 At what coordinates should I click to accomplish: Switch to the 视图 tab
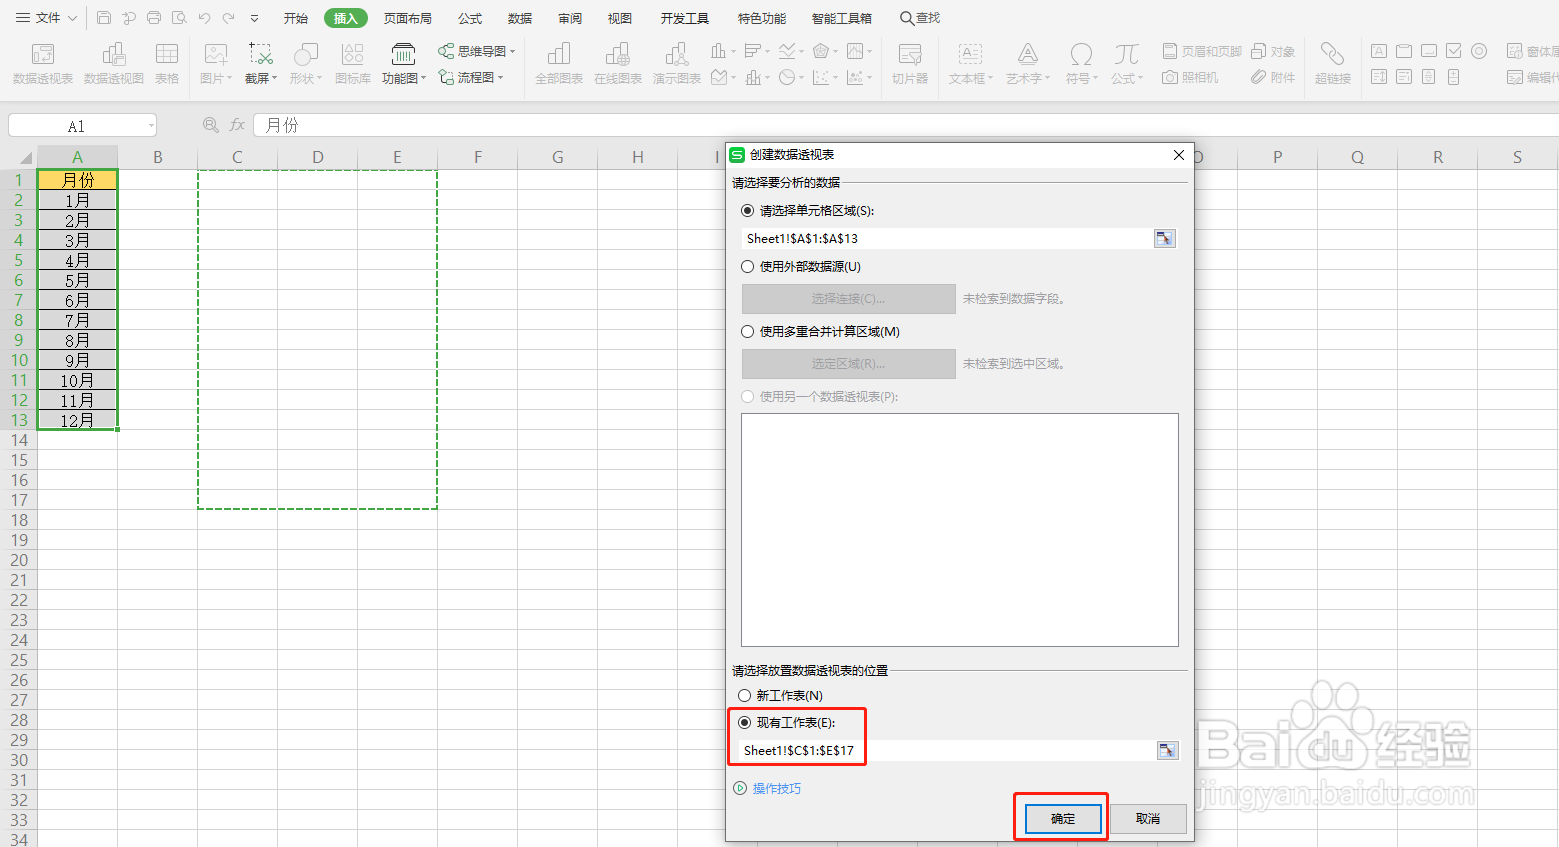[x=620, y=18]
